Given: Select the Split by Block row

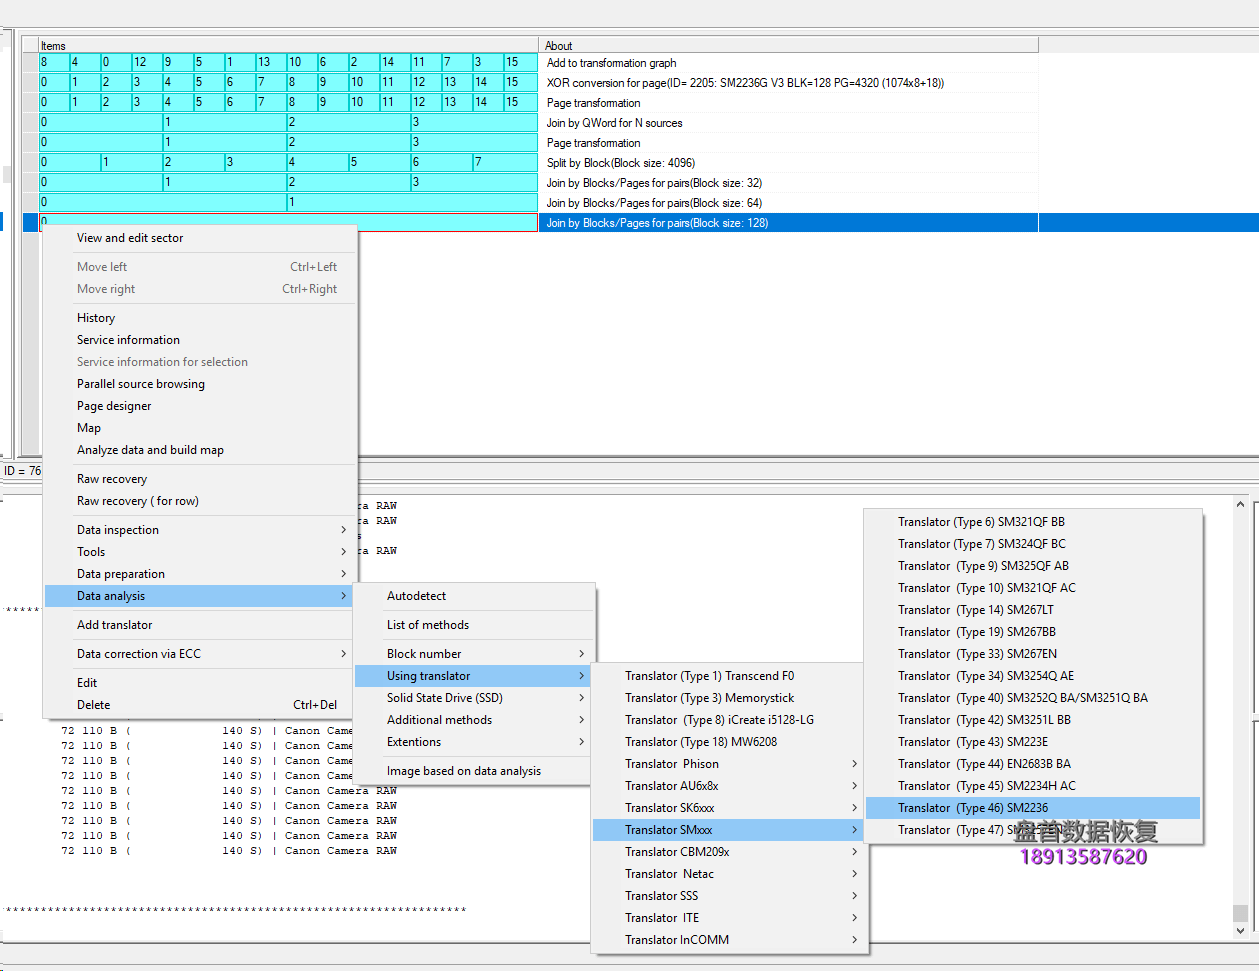Looking at the screenshot, I should click(x=620, y=163).
